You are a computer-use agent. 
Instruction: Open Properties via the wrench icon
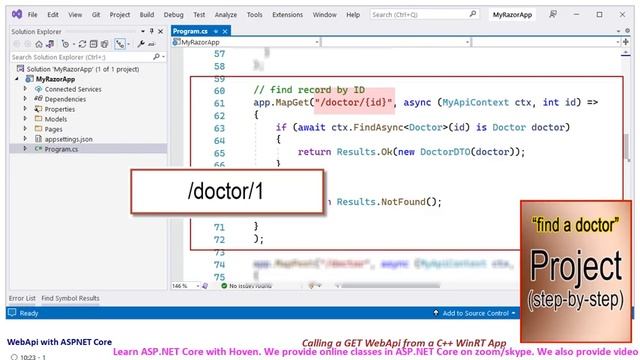tap(141, 44)
